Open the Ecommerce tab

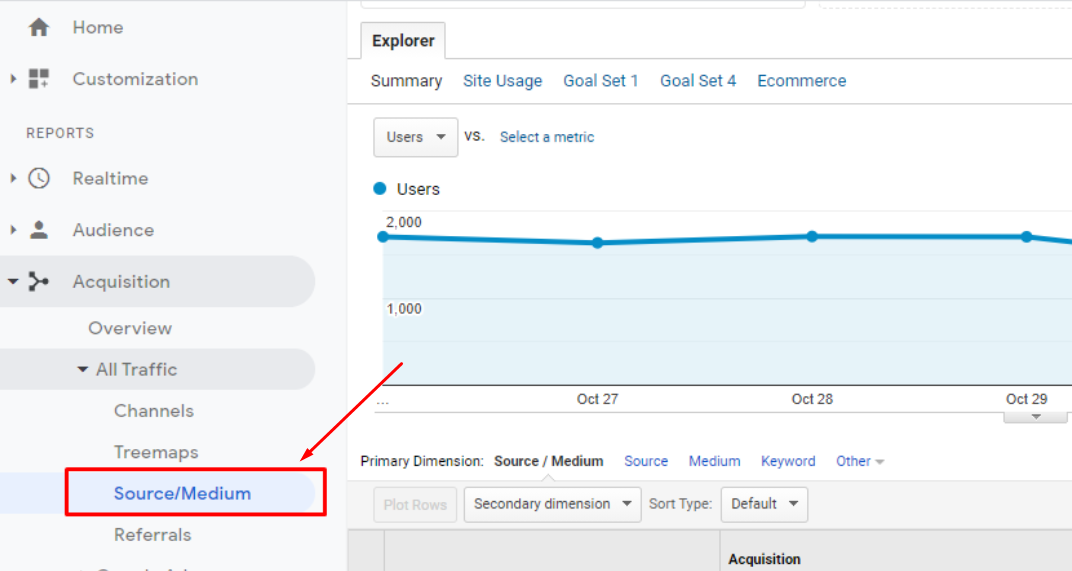coord(802,81)
